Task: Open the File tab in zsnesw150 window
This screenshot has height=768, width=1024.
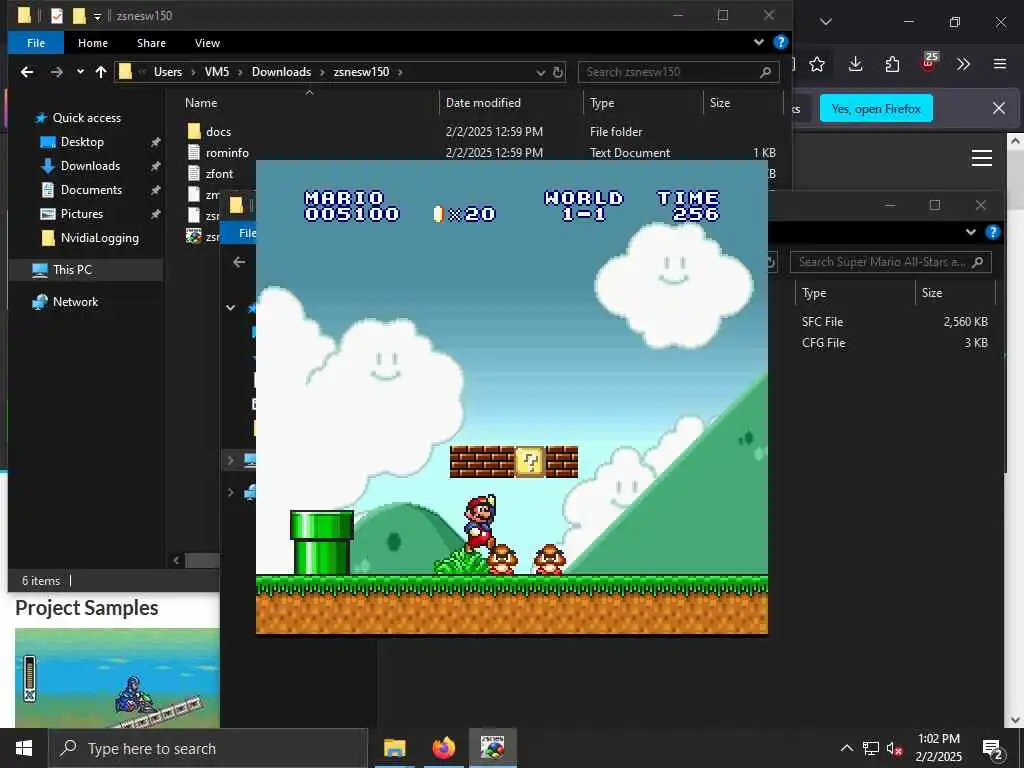Action: tap(36, 43)
